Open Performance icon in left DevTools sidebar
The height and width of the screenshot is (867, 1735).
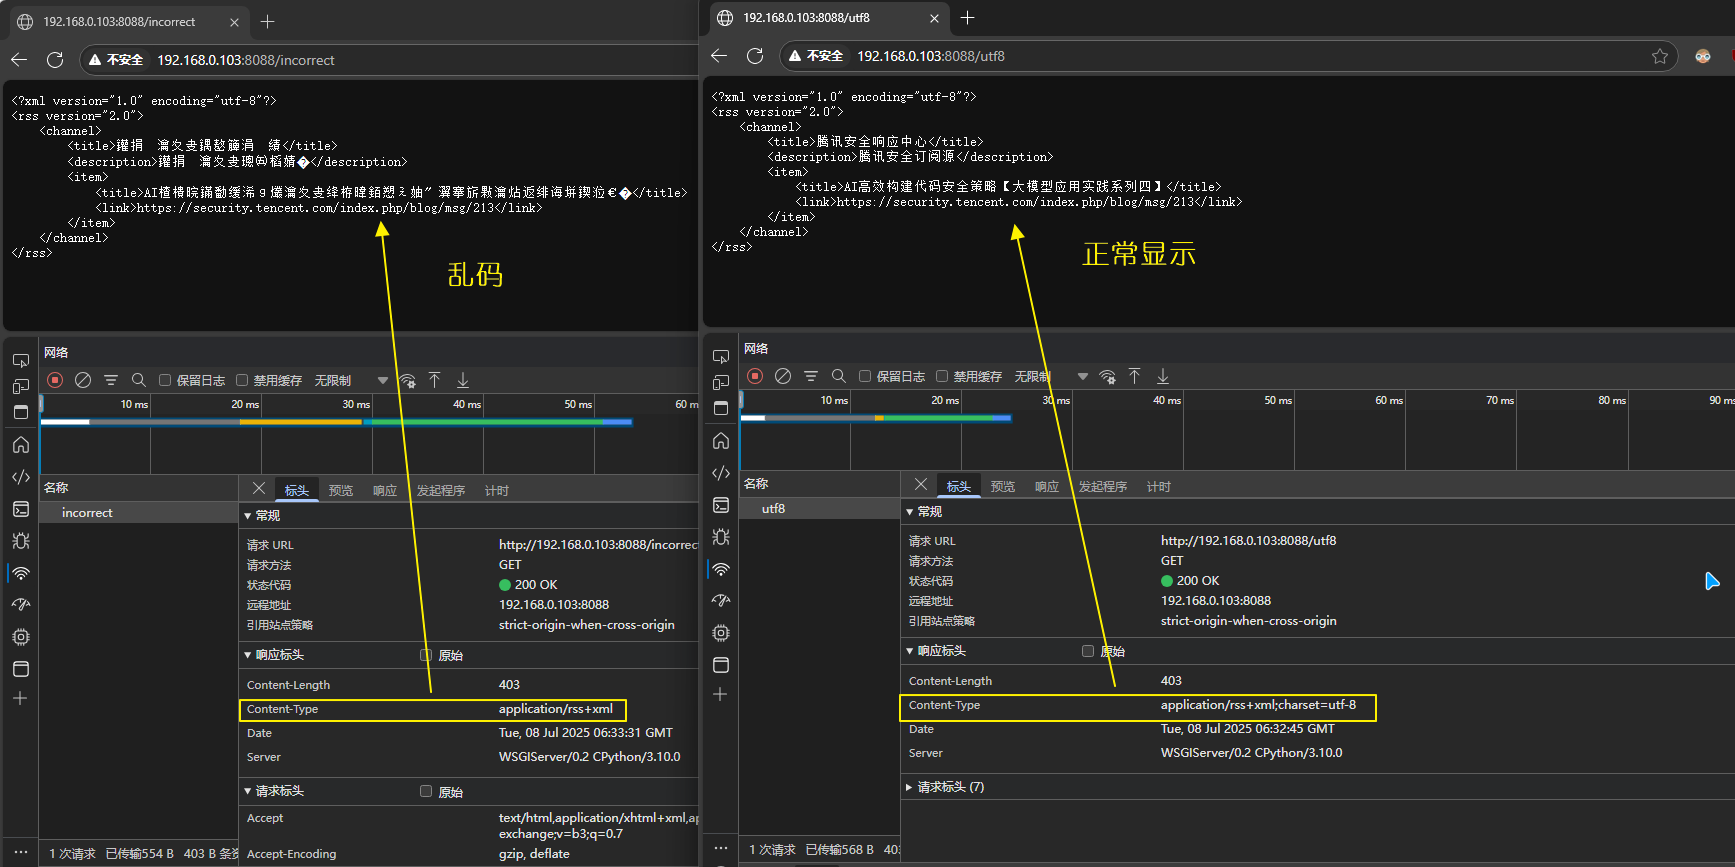pyautogui.click(x=21, y=605)
